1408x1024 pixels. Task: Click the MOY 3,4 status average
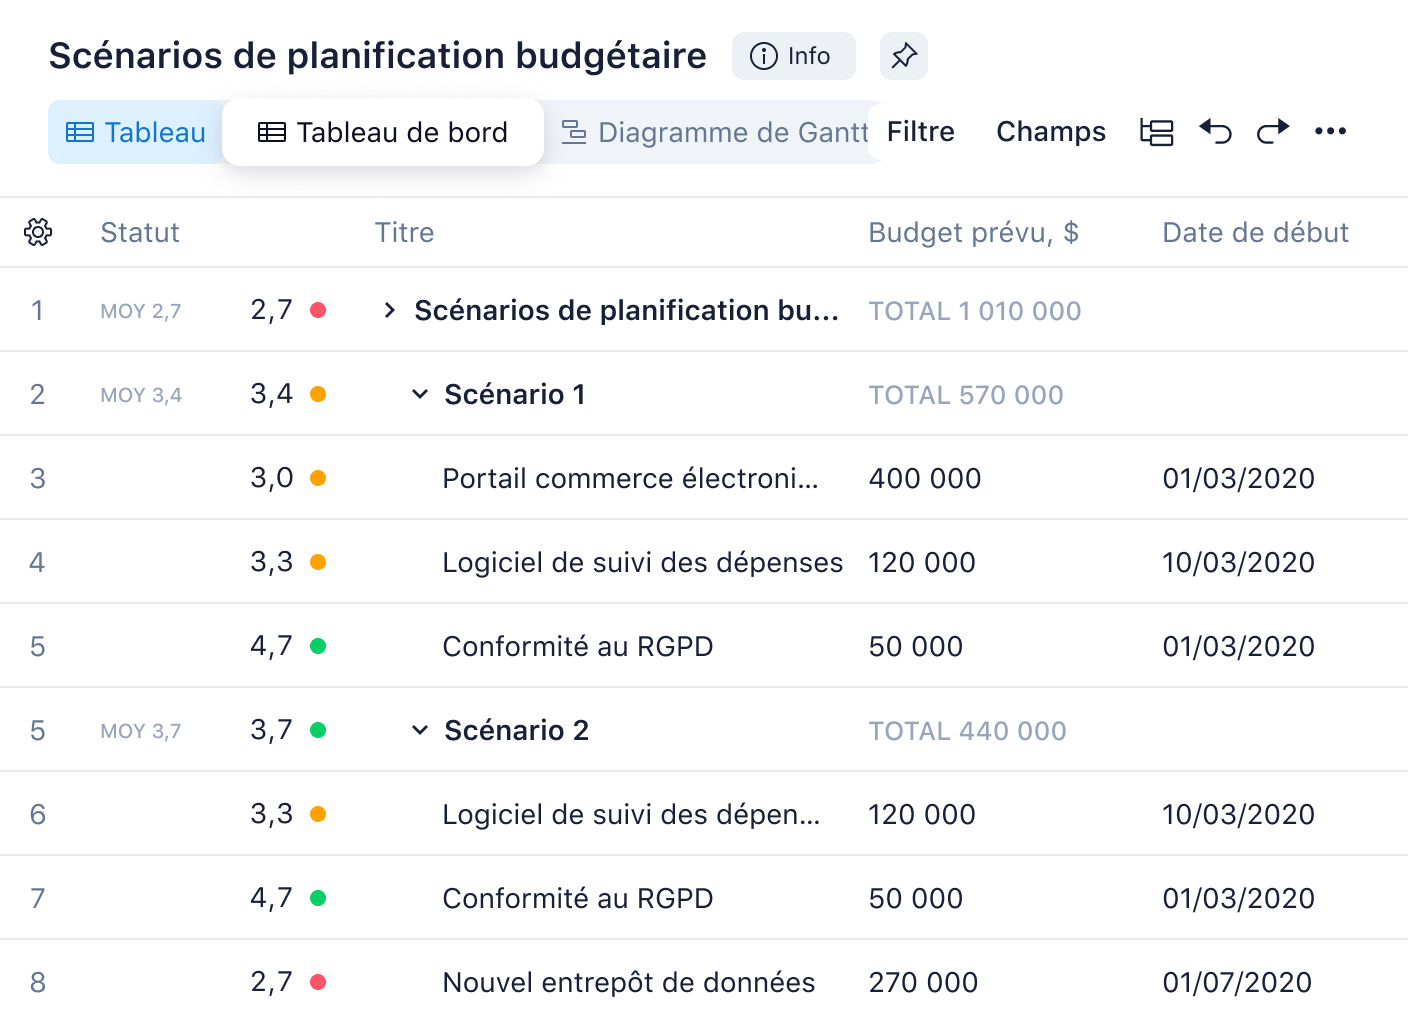141,395
